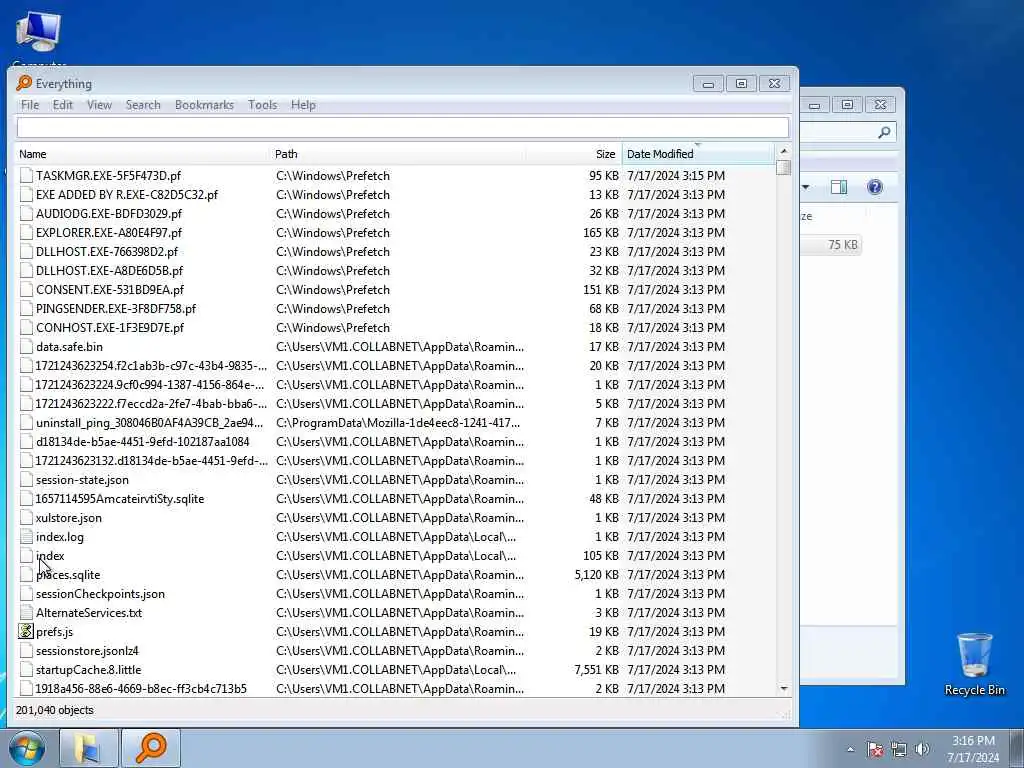Click the 7/17/2024 3:15 PM date cell
The image size is (1024, 768).
pos(676,176)
